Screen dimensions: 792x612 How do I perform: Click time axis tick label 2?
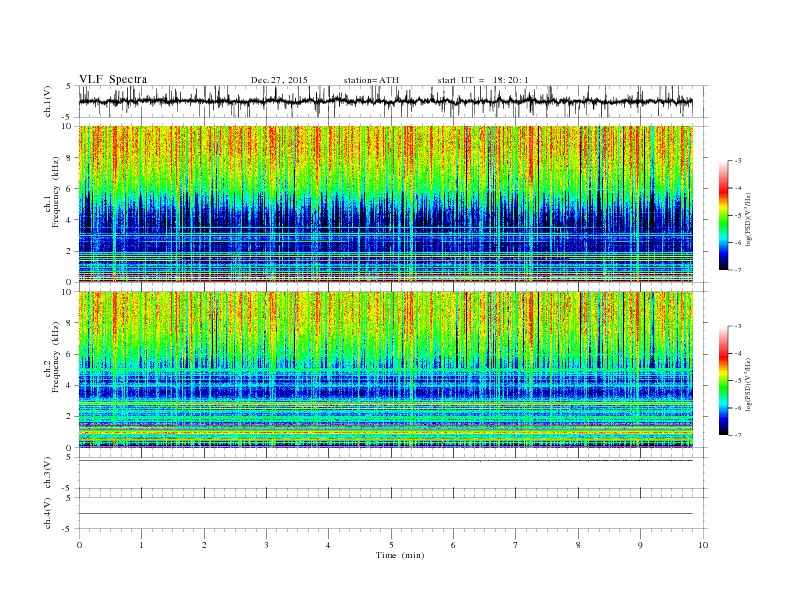tap(204, 545)
